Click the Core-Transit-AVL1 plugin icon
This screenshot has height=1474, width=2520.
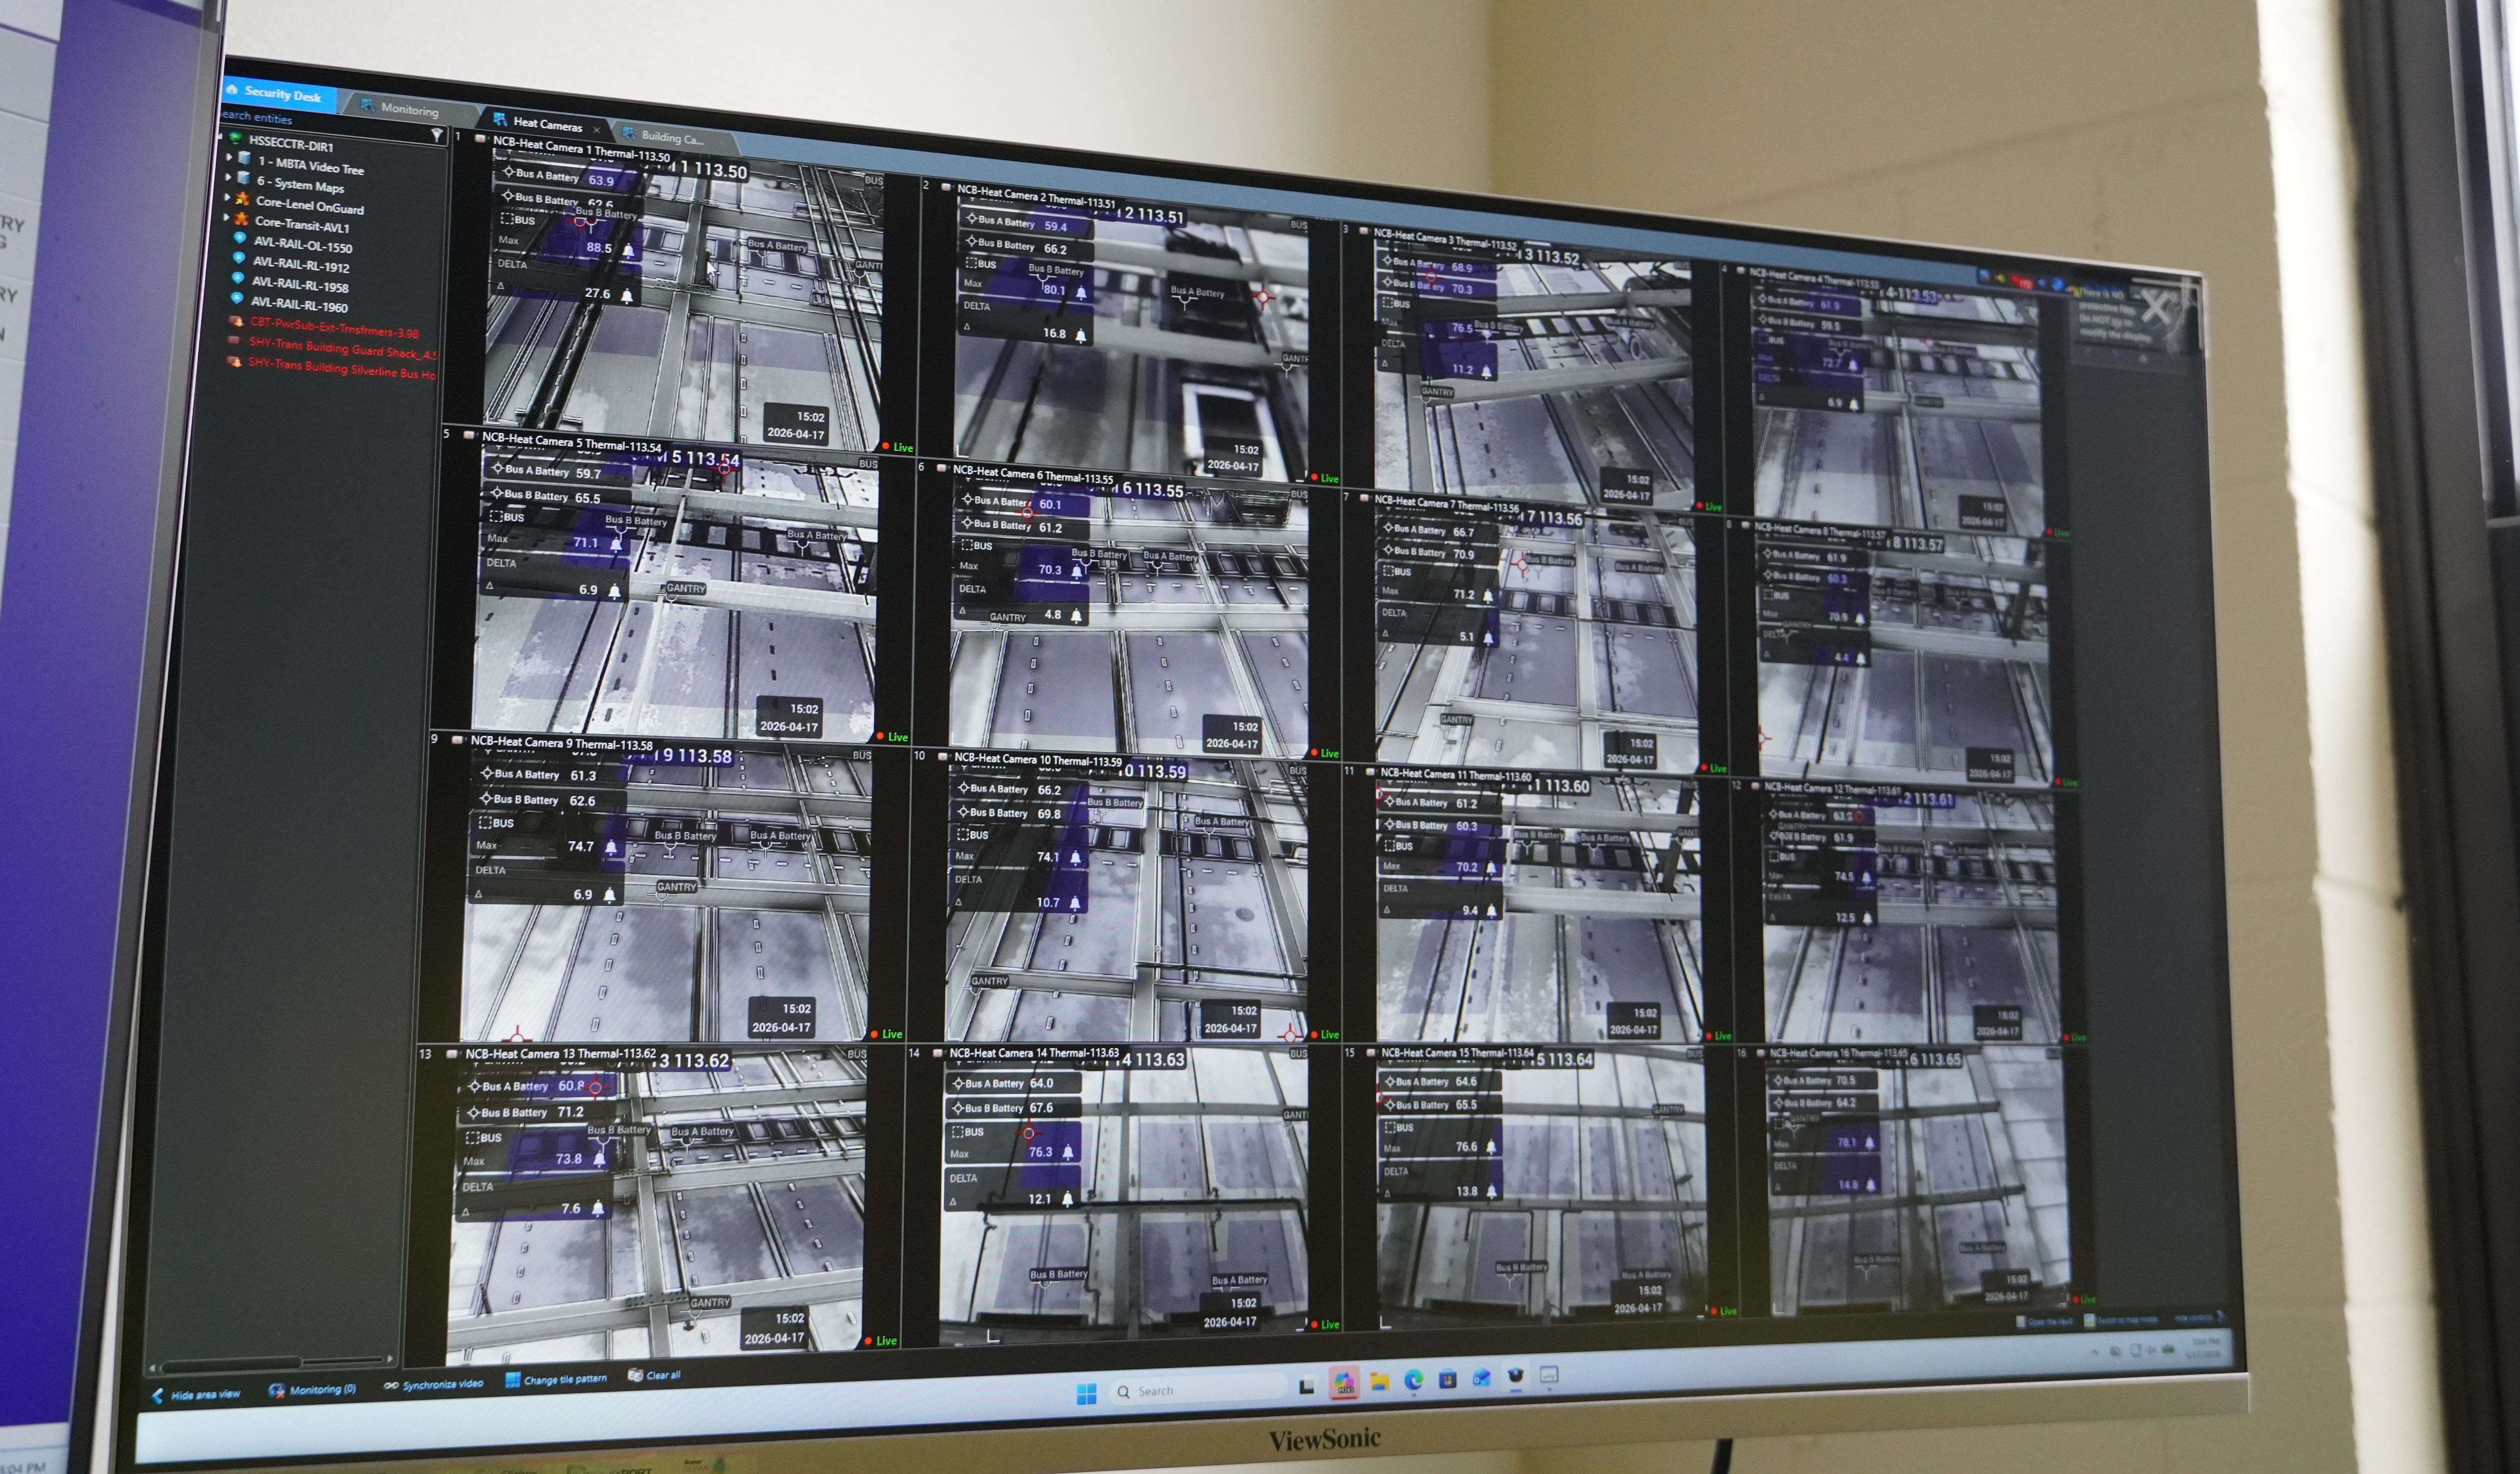tap(241, 218)
